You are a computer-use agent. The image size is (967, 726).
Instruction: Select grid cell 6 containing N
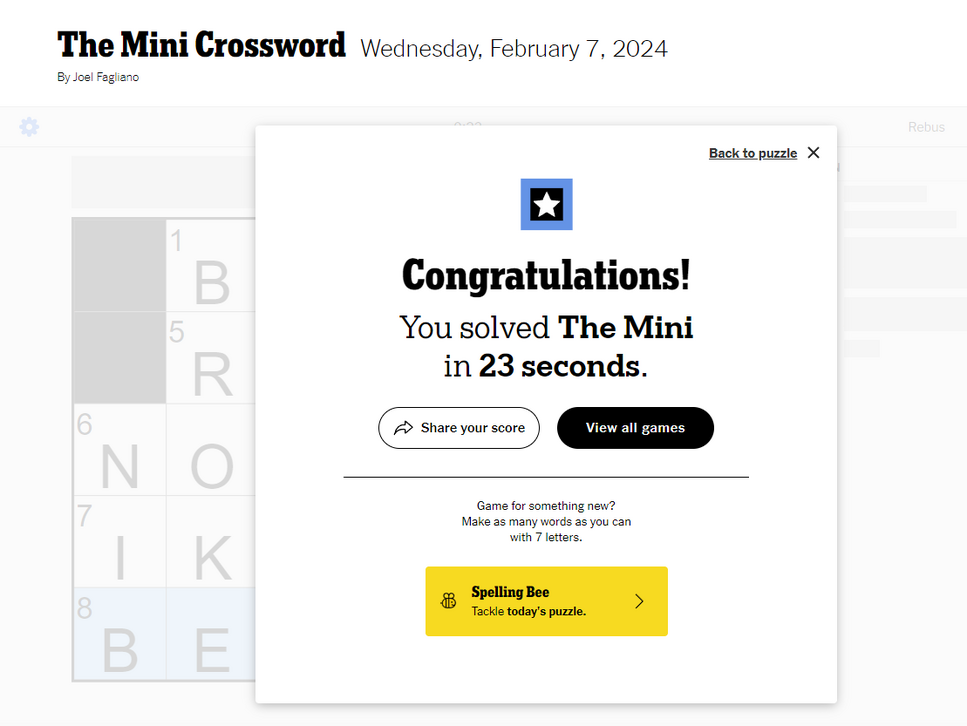click(x=119, y=450)
